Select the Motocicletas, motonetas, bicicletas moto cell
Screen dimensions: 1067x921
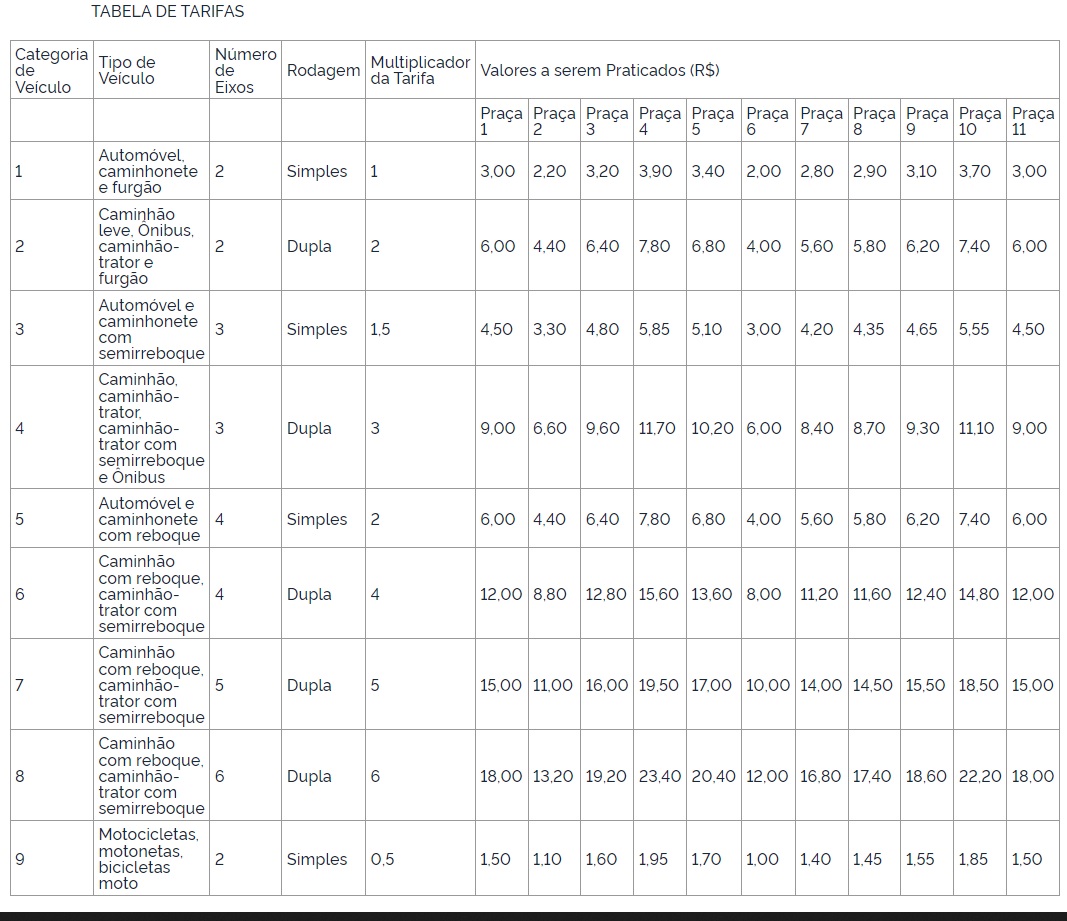(148, 859)
